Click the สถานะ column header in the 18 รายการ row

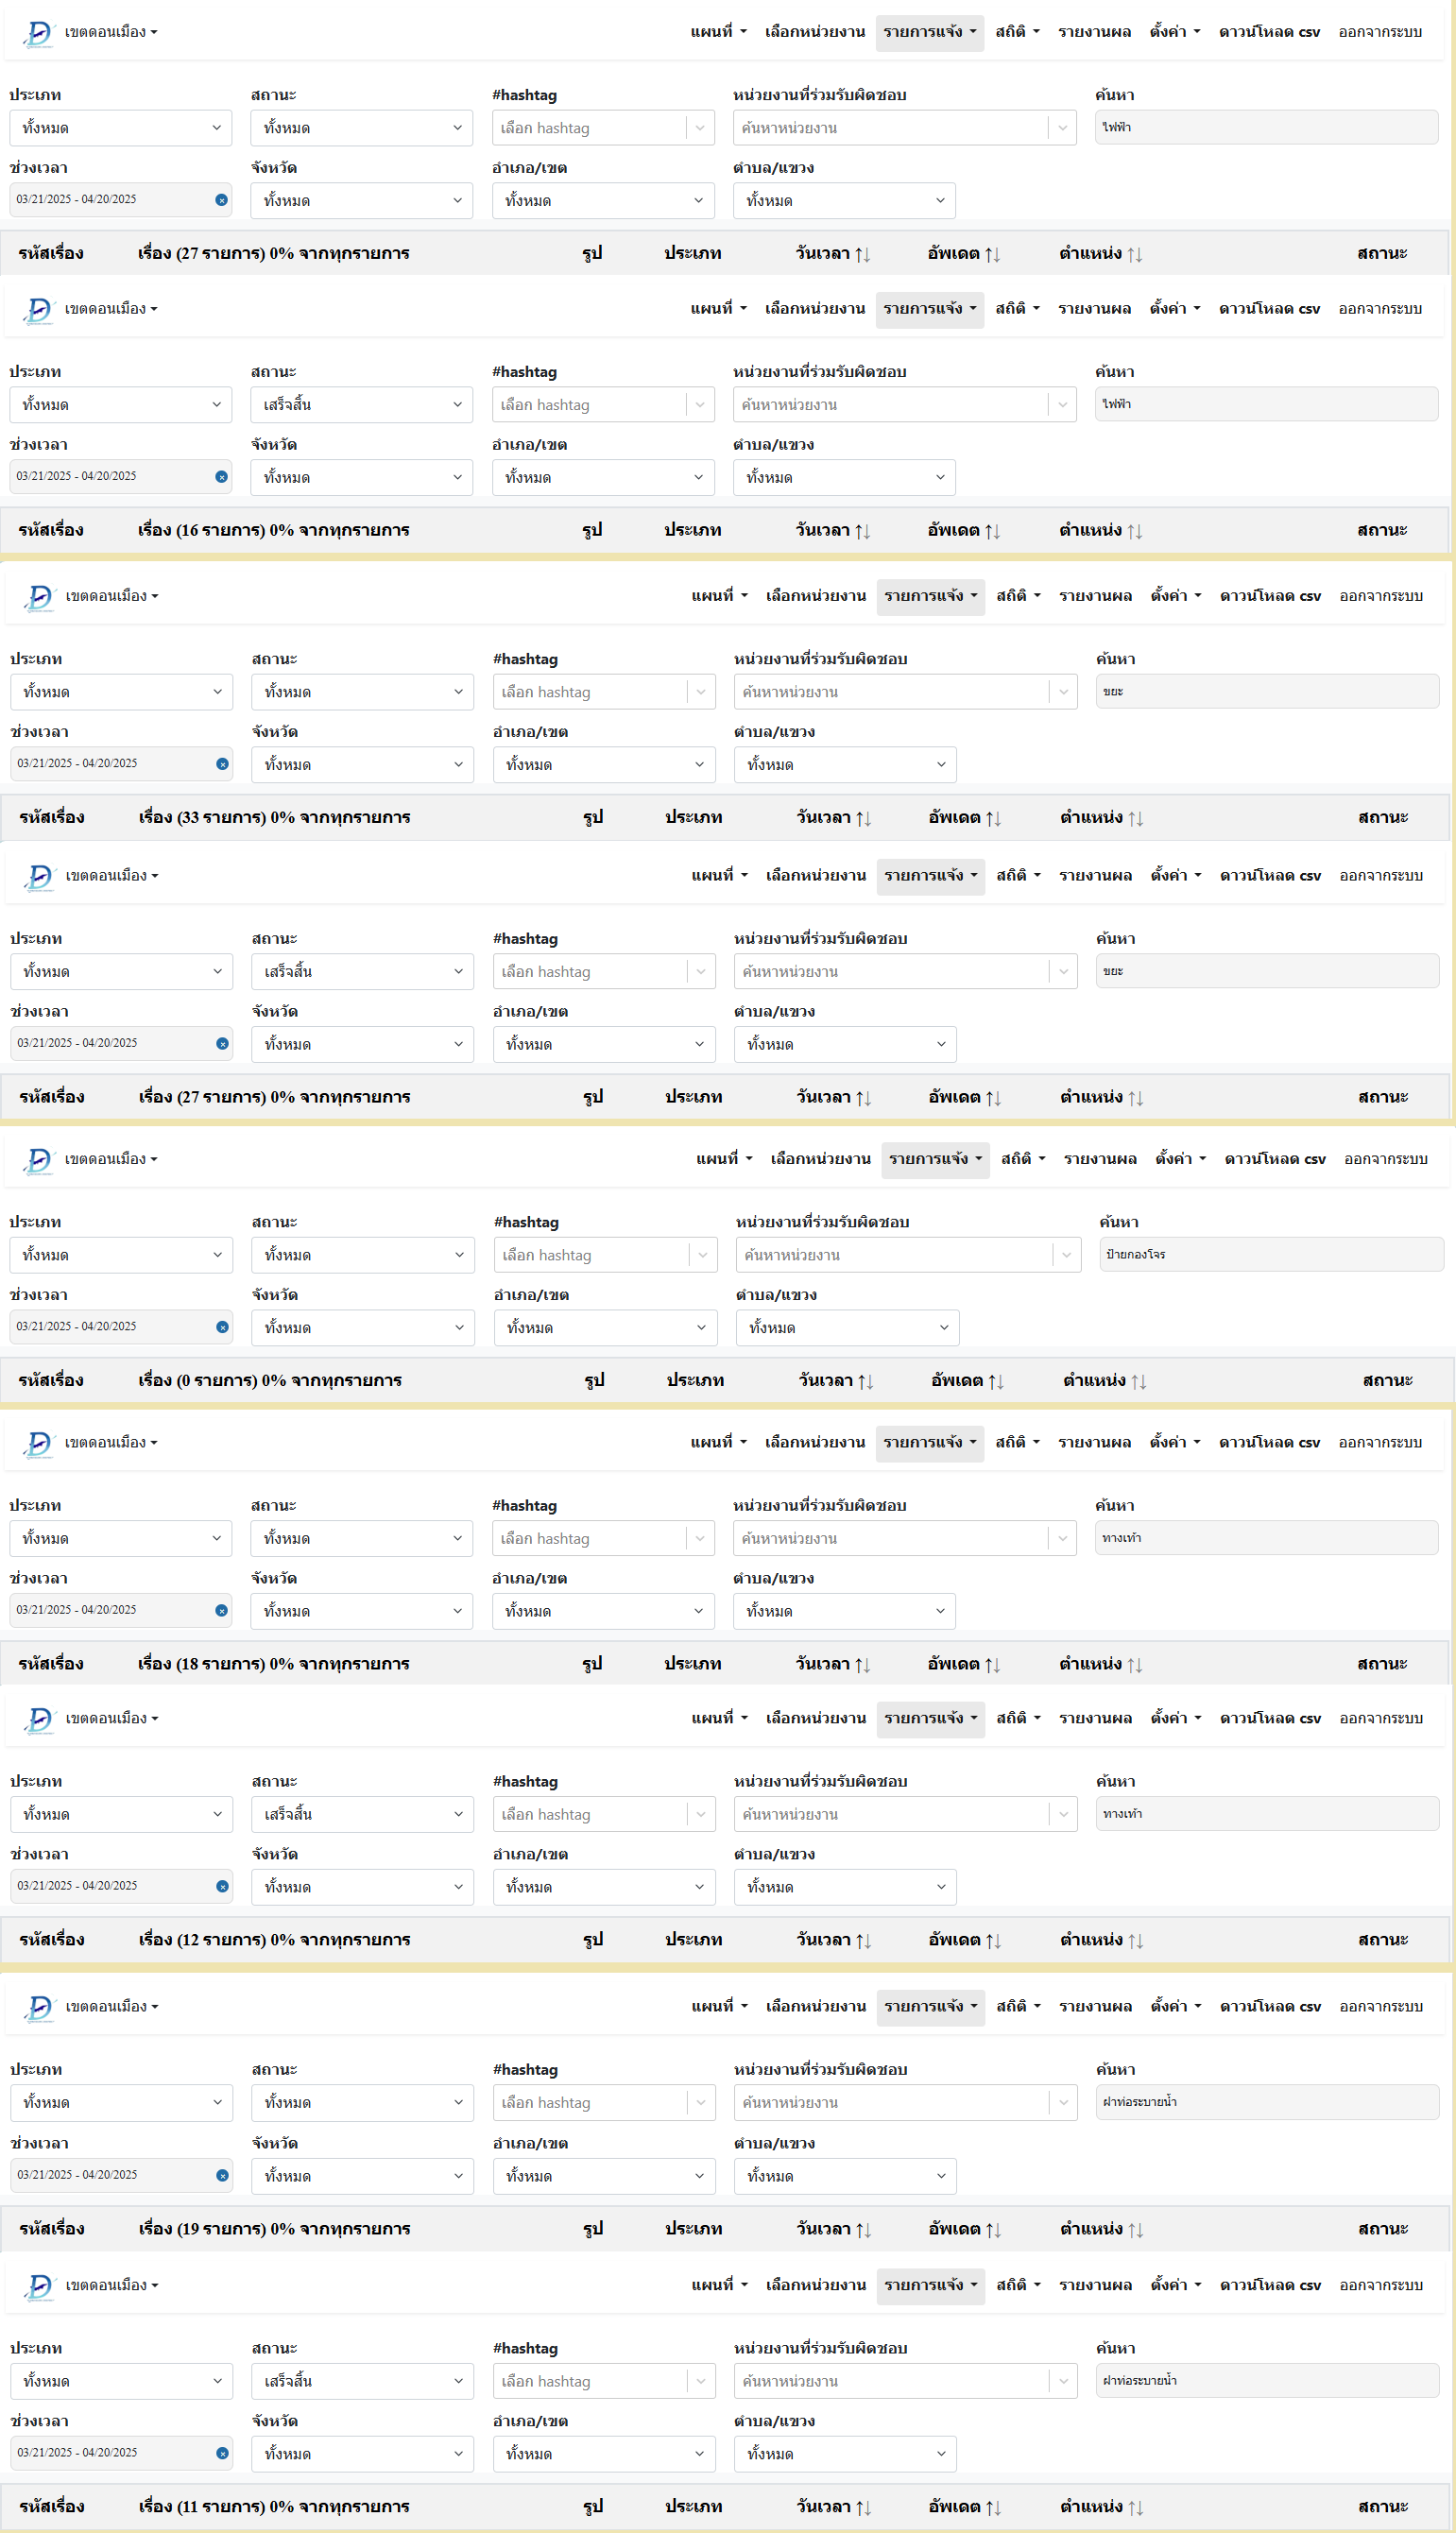pos(1382,1664)
